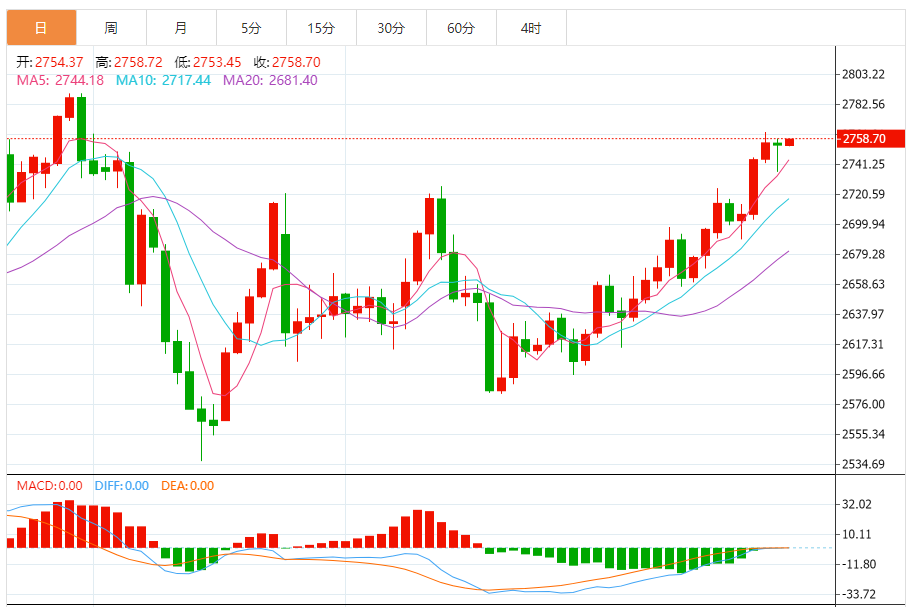Click the 32.02 MACD axis label
912x607 pixels.
857,504
